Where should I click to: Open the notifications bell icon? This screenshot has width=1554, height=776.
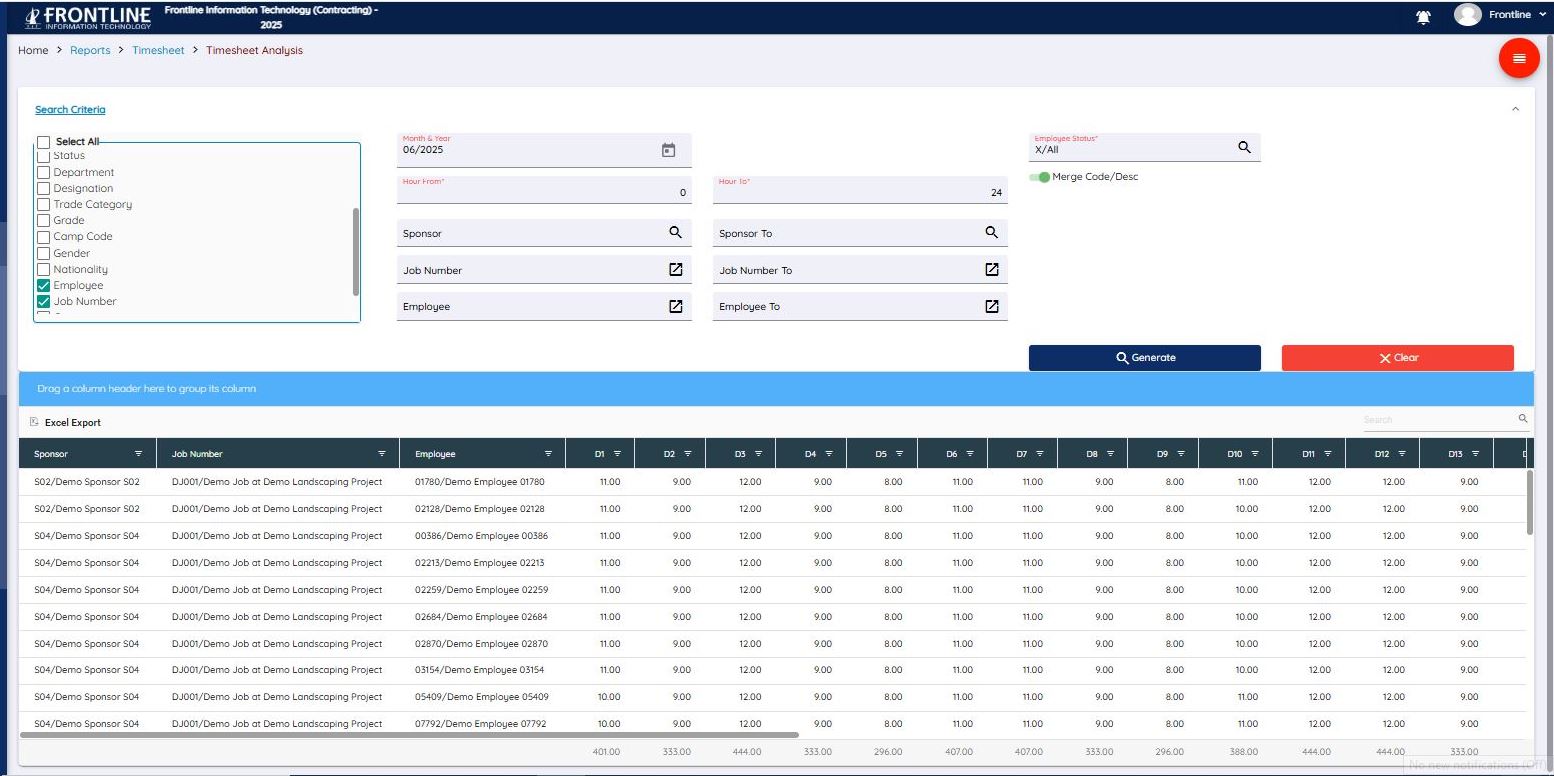1423,15
